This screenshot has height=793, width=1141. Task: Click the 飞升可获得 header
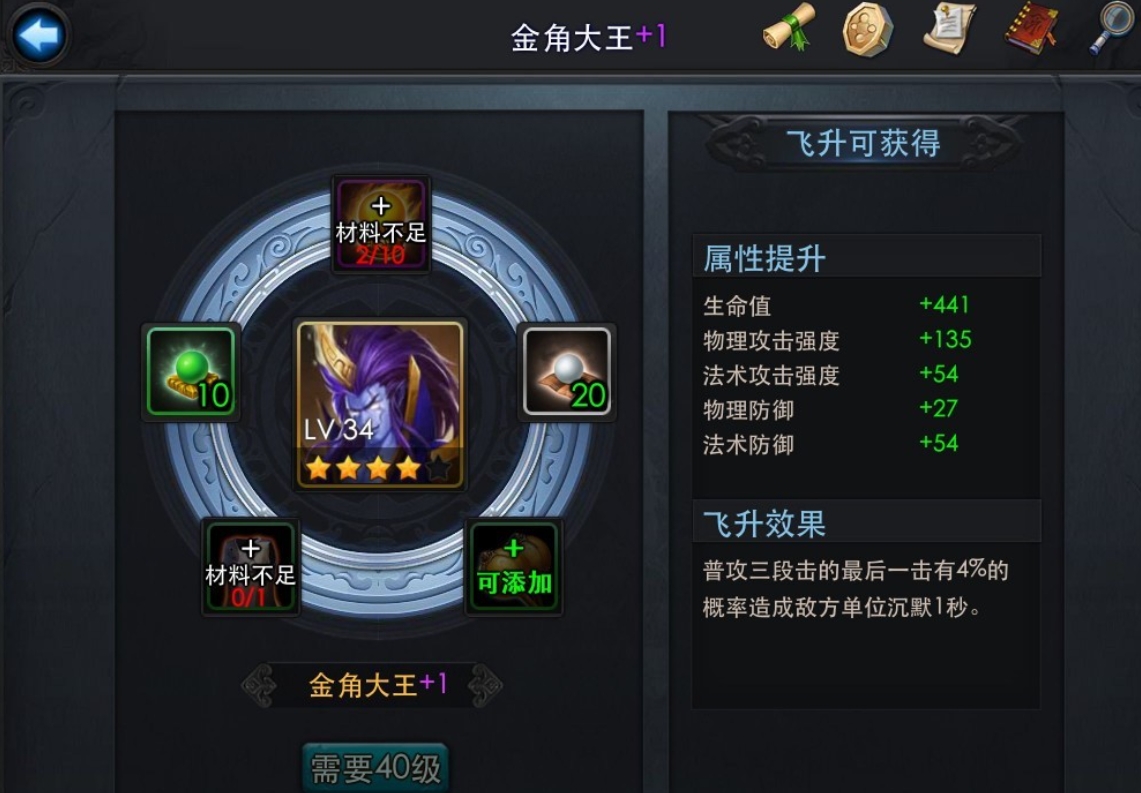[864, 143]
